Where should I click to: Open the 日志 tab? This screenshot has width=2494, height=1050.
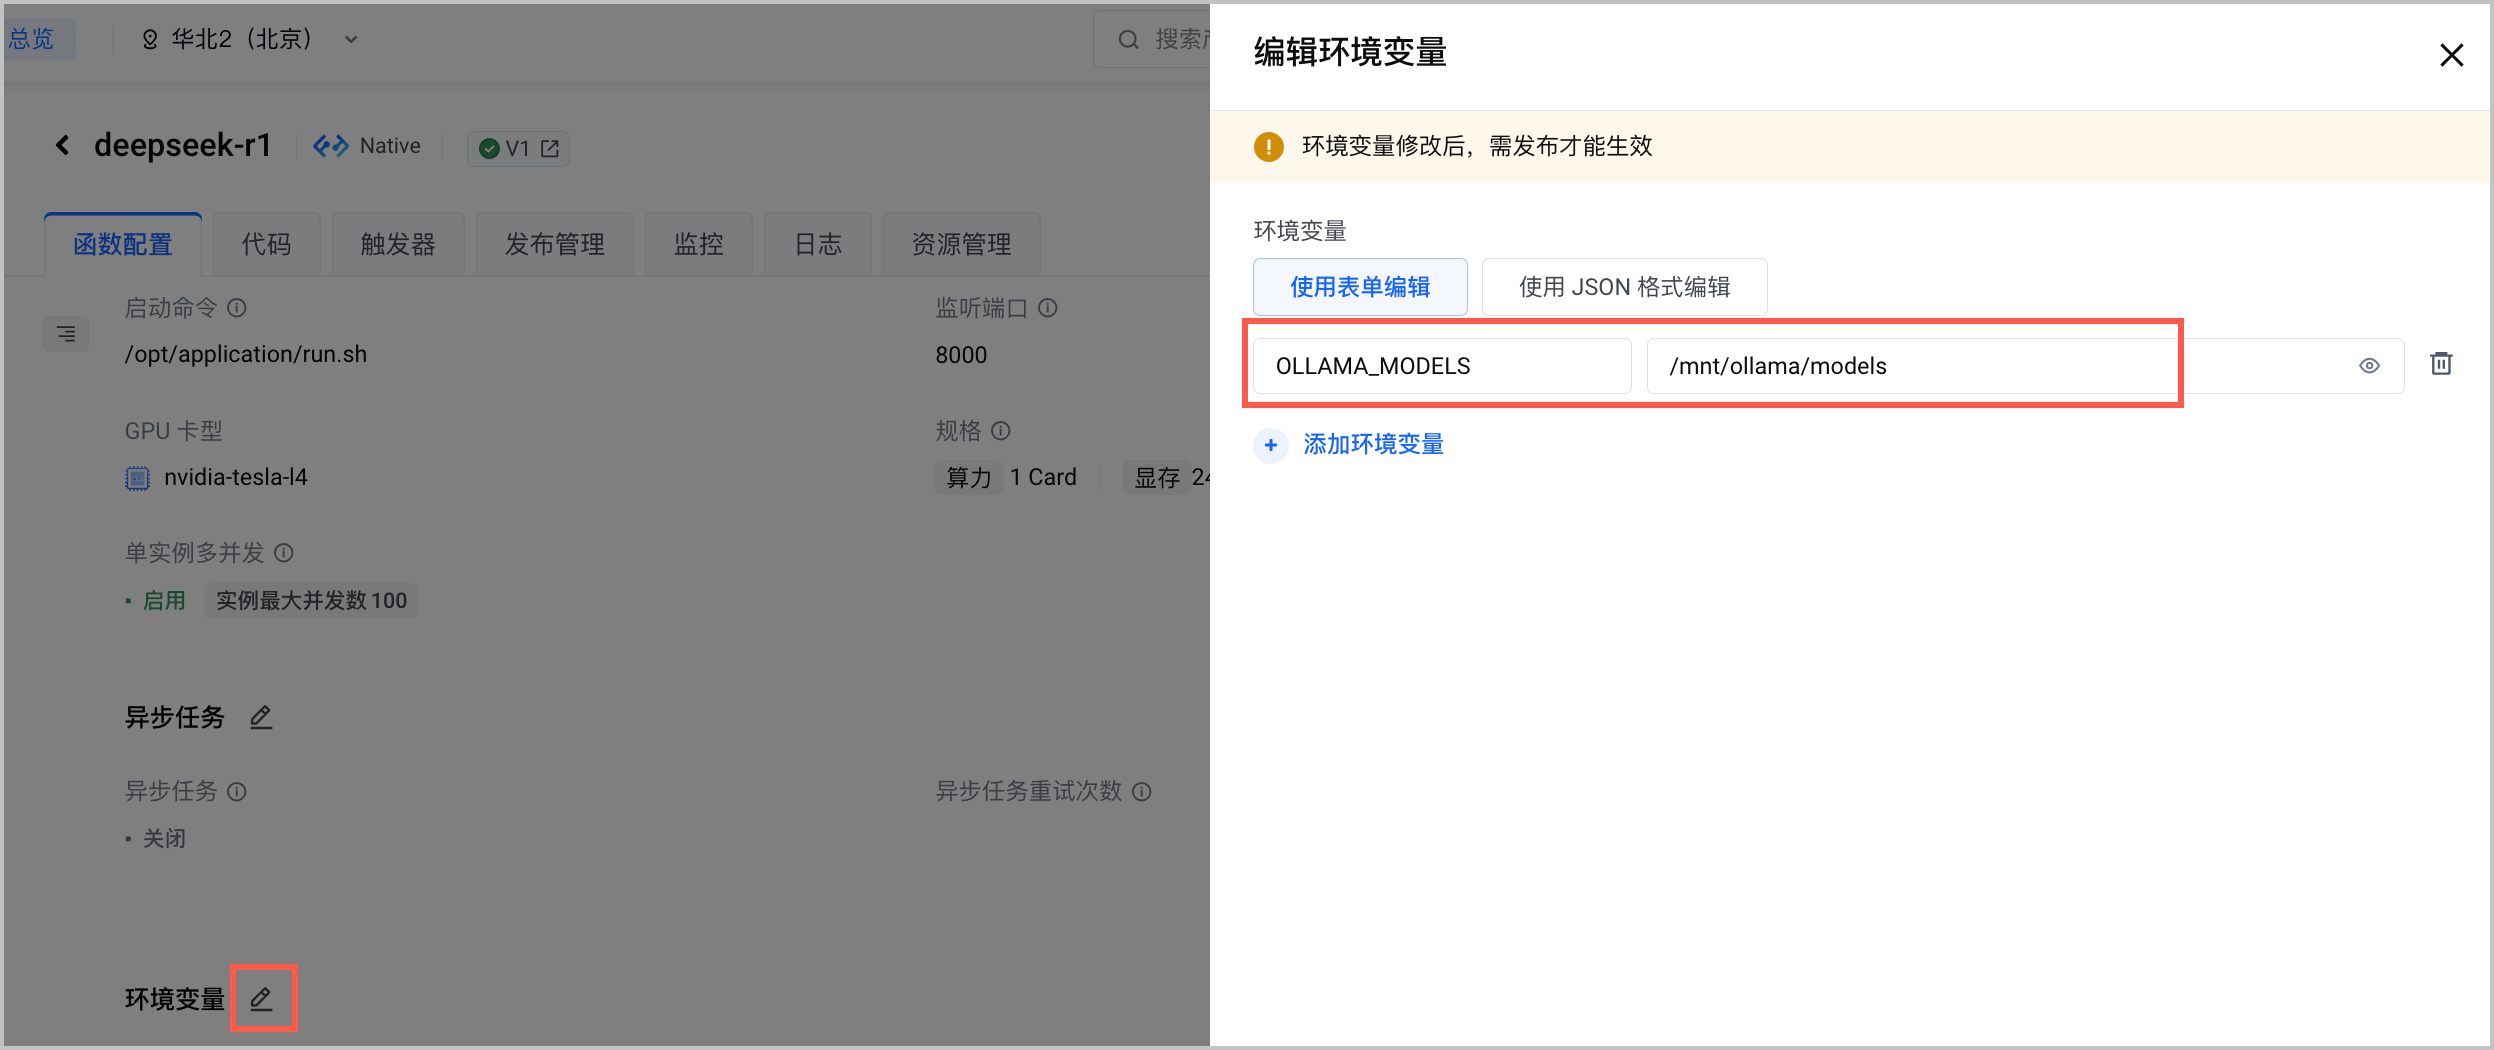(818, 245)
